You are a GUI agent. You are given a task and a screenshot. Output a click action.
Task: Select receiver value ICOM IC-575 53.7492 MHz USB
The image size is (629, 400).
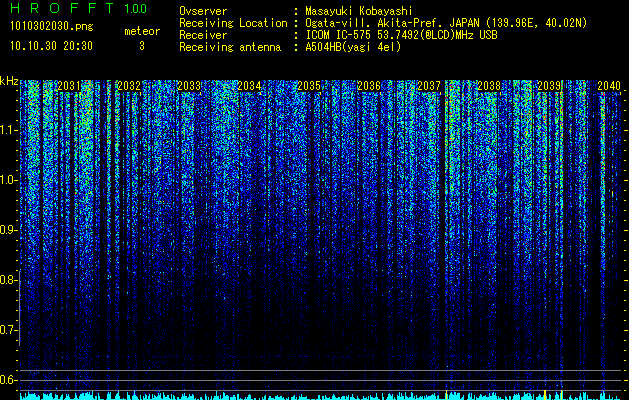(x=401, y=35)
